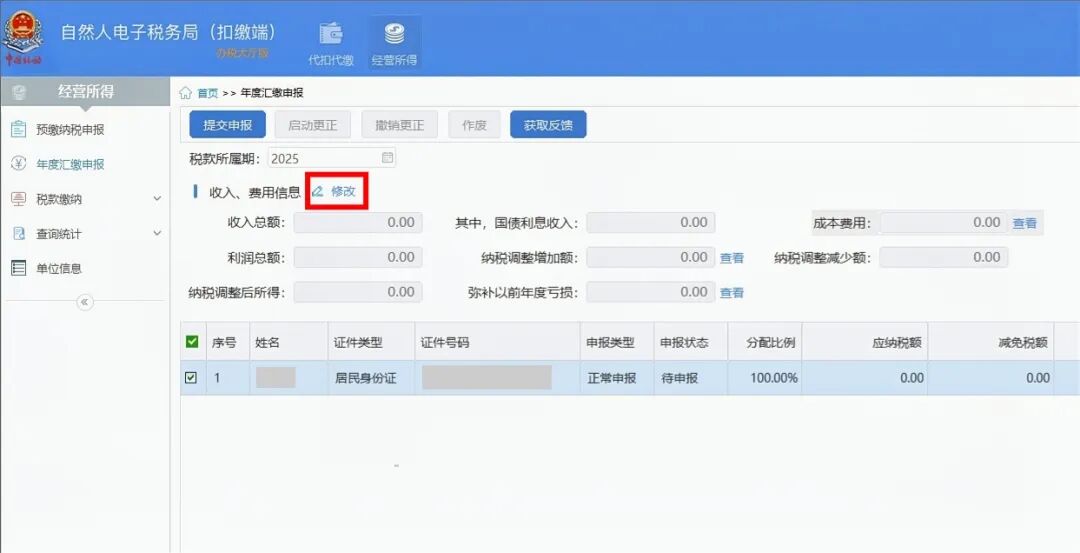Select the 经营所得 coins icon
The width and height of the screenshot is (1080, 553).
pos(394,34)
